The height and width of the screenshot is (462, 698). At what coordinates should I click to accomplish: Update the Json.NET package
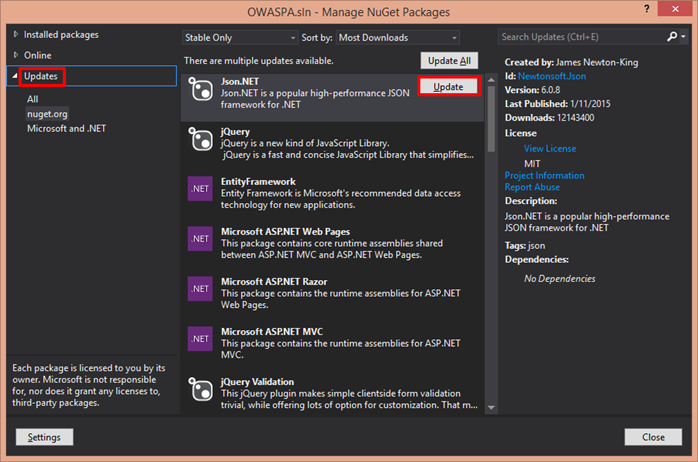coord(448,87)
